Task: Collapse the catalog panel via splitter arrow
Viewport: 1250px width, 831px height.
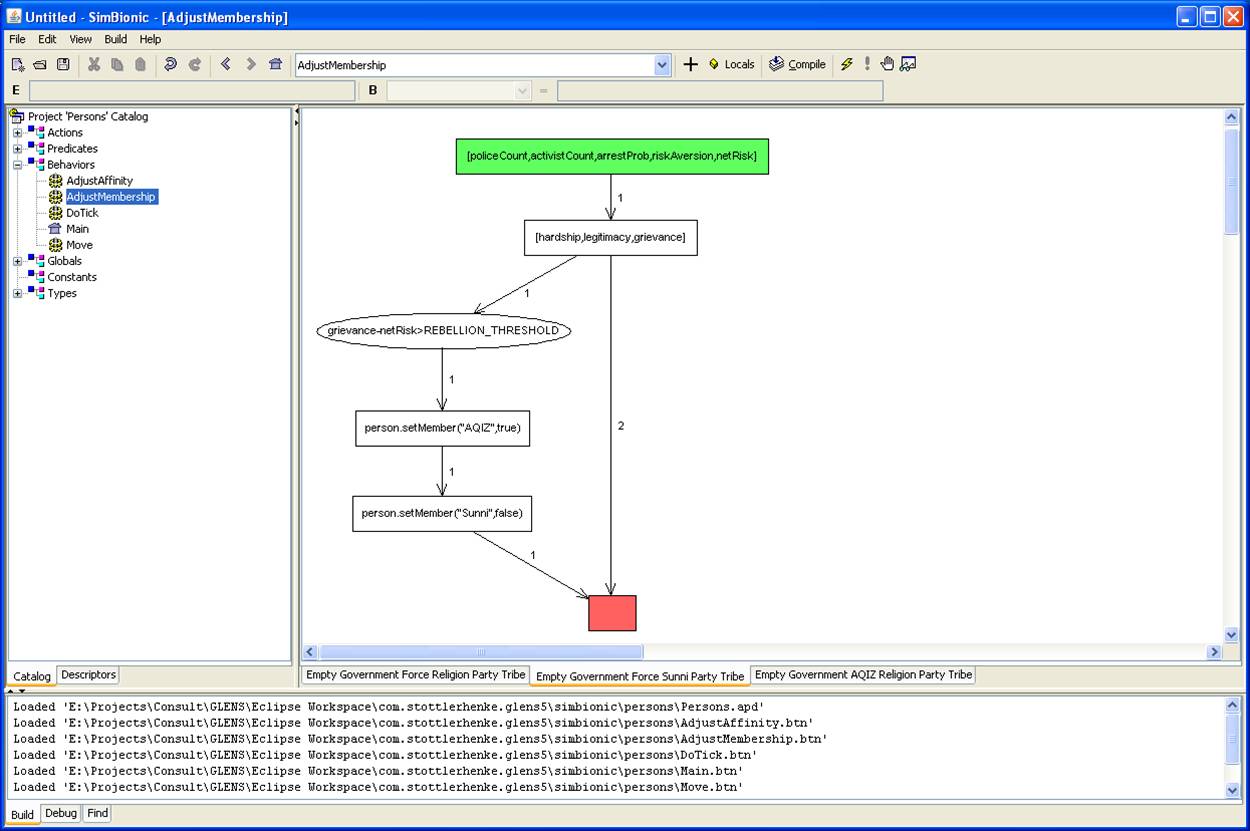Action: pos(296,112)
